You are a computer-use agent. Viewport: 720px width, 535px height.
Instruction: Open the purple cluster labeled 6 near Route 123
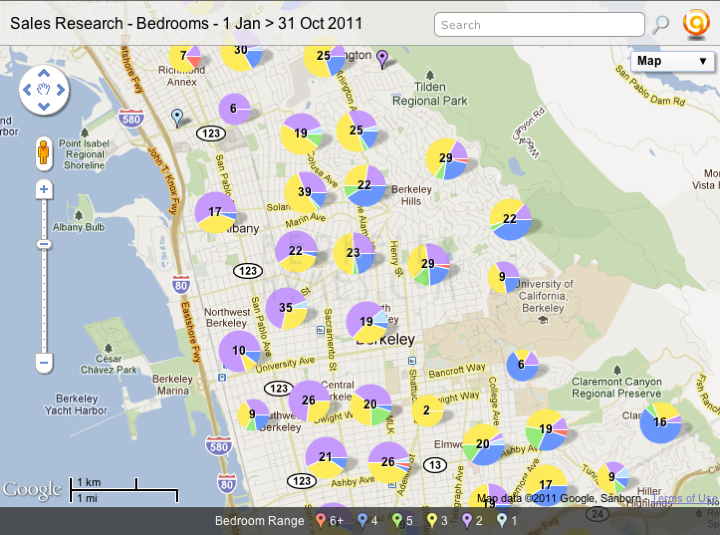[x=234, y=109]
